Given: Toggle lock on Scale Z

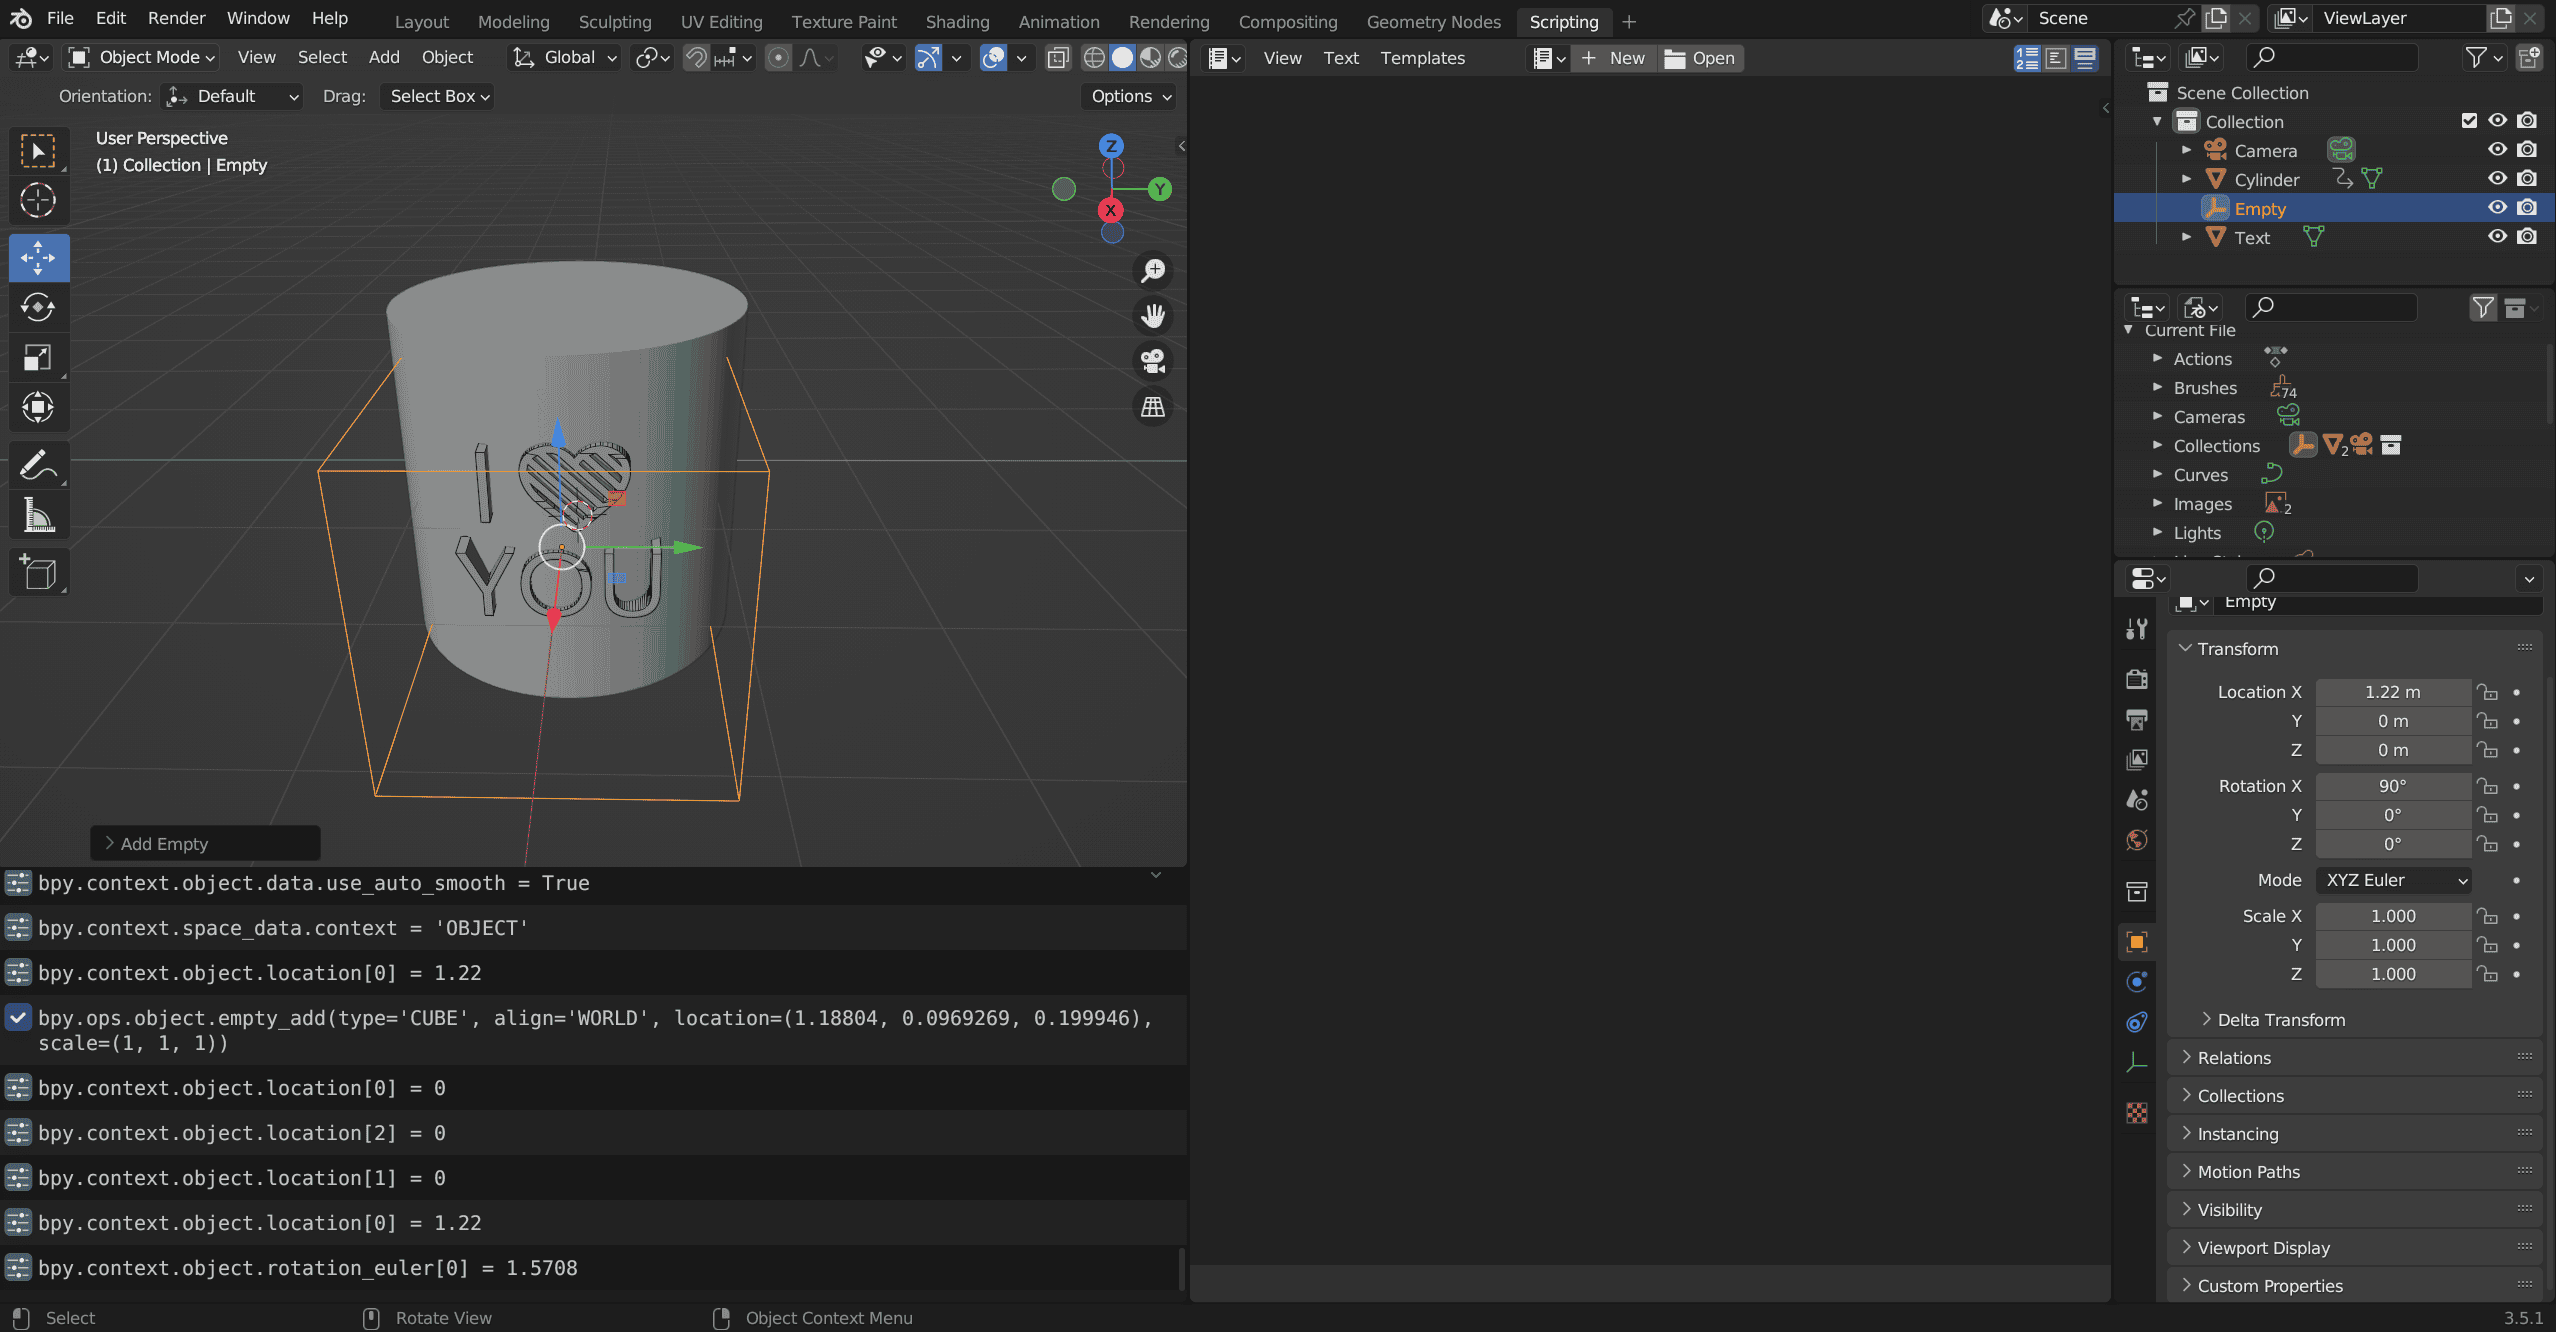Looking at the screenshot, I should coord(2487,974).
